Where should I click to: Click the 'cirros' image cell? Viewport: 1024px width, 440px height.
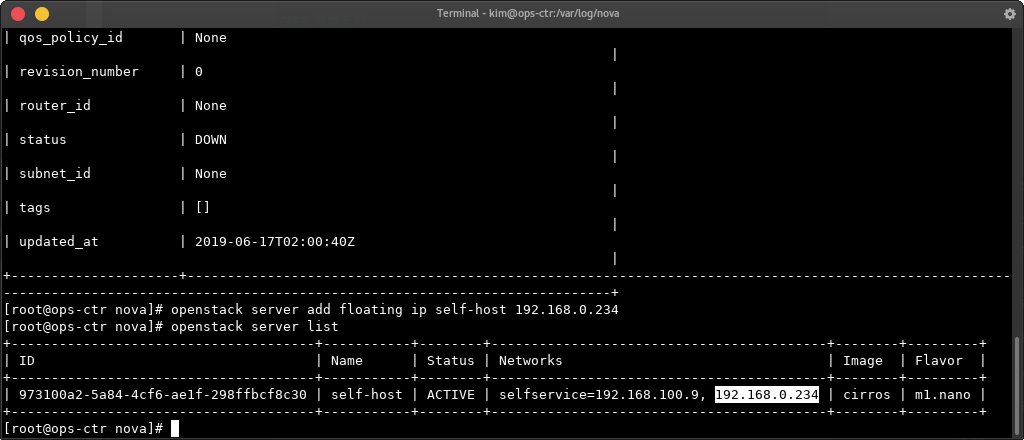pyautogui.click(x=867, y=394)
